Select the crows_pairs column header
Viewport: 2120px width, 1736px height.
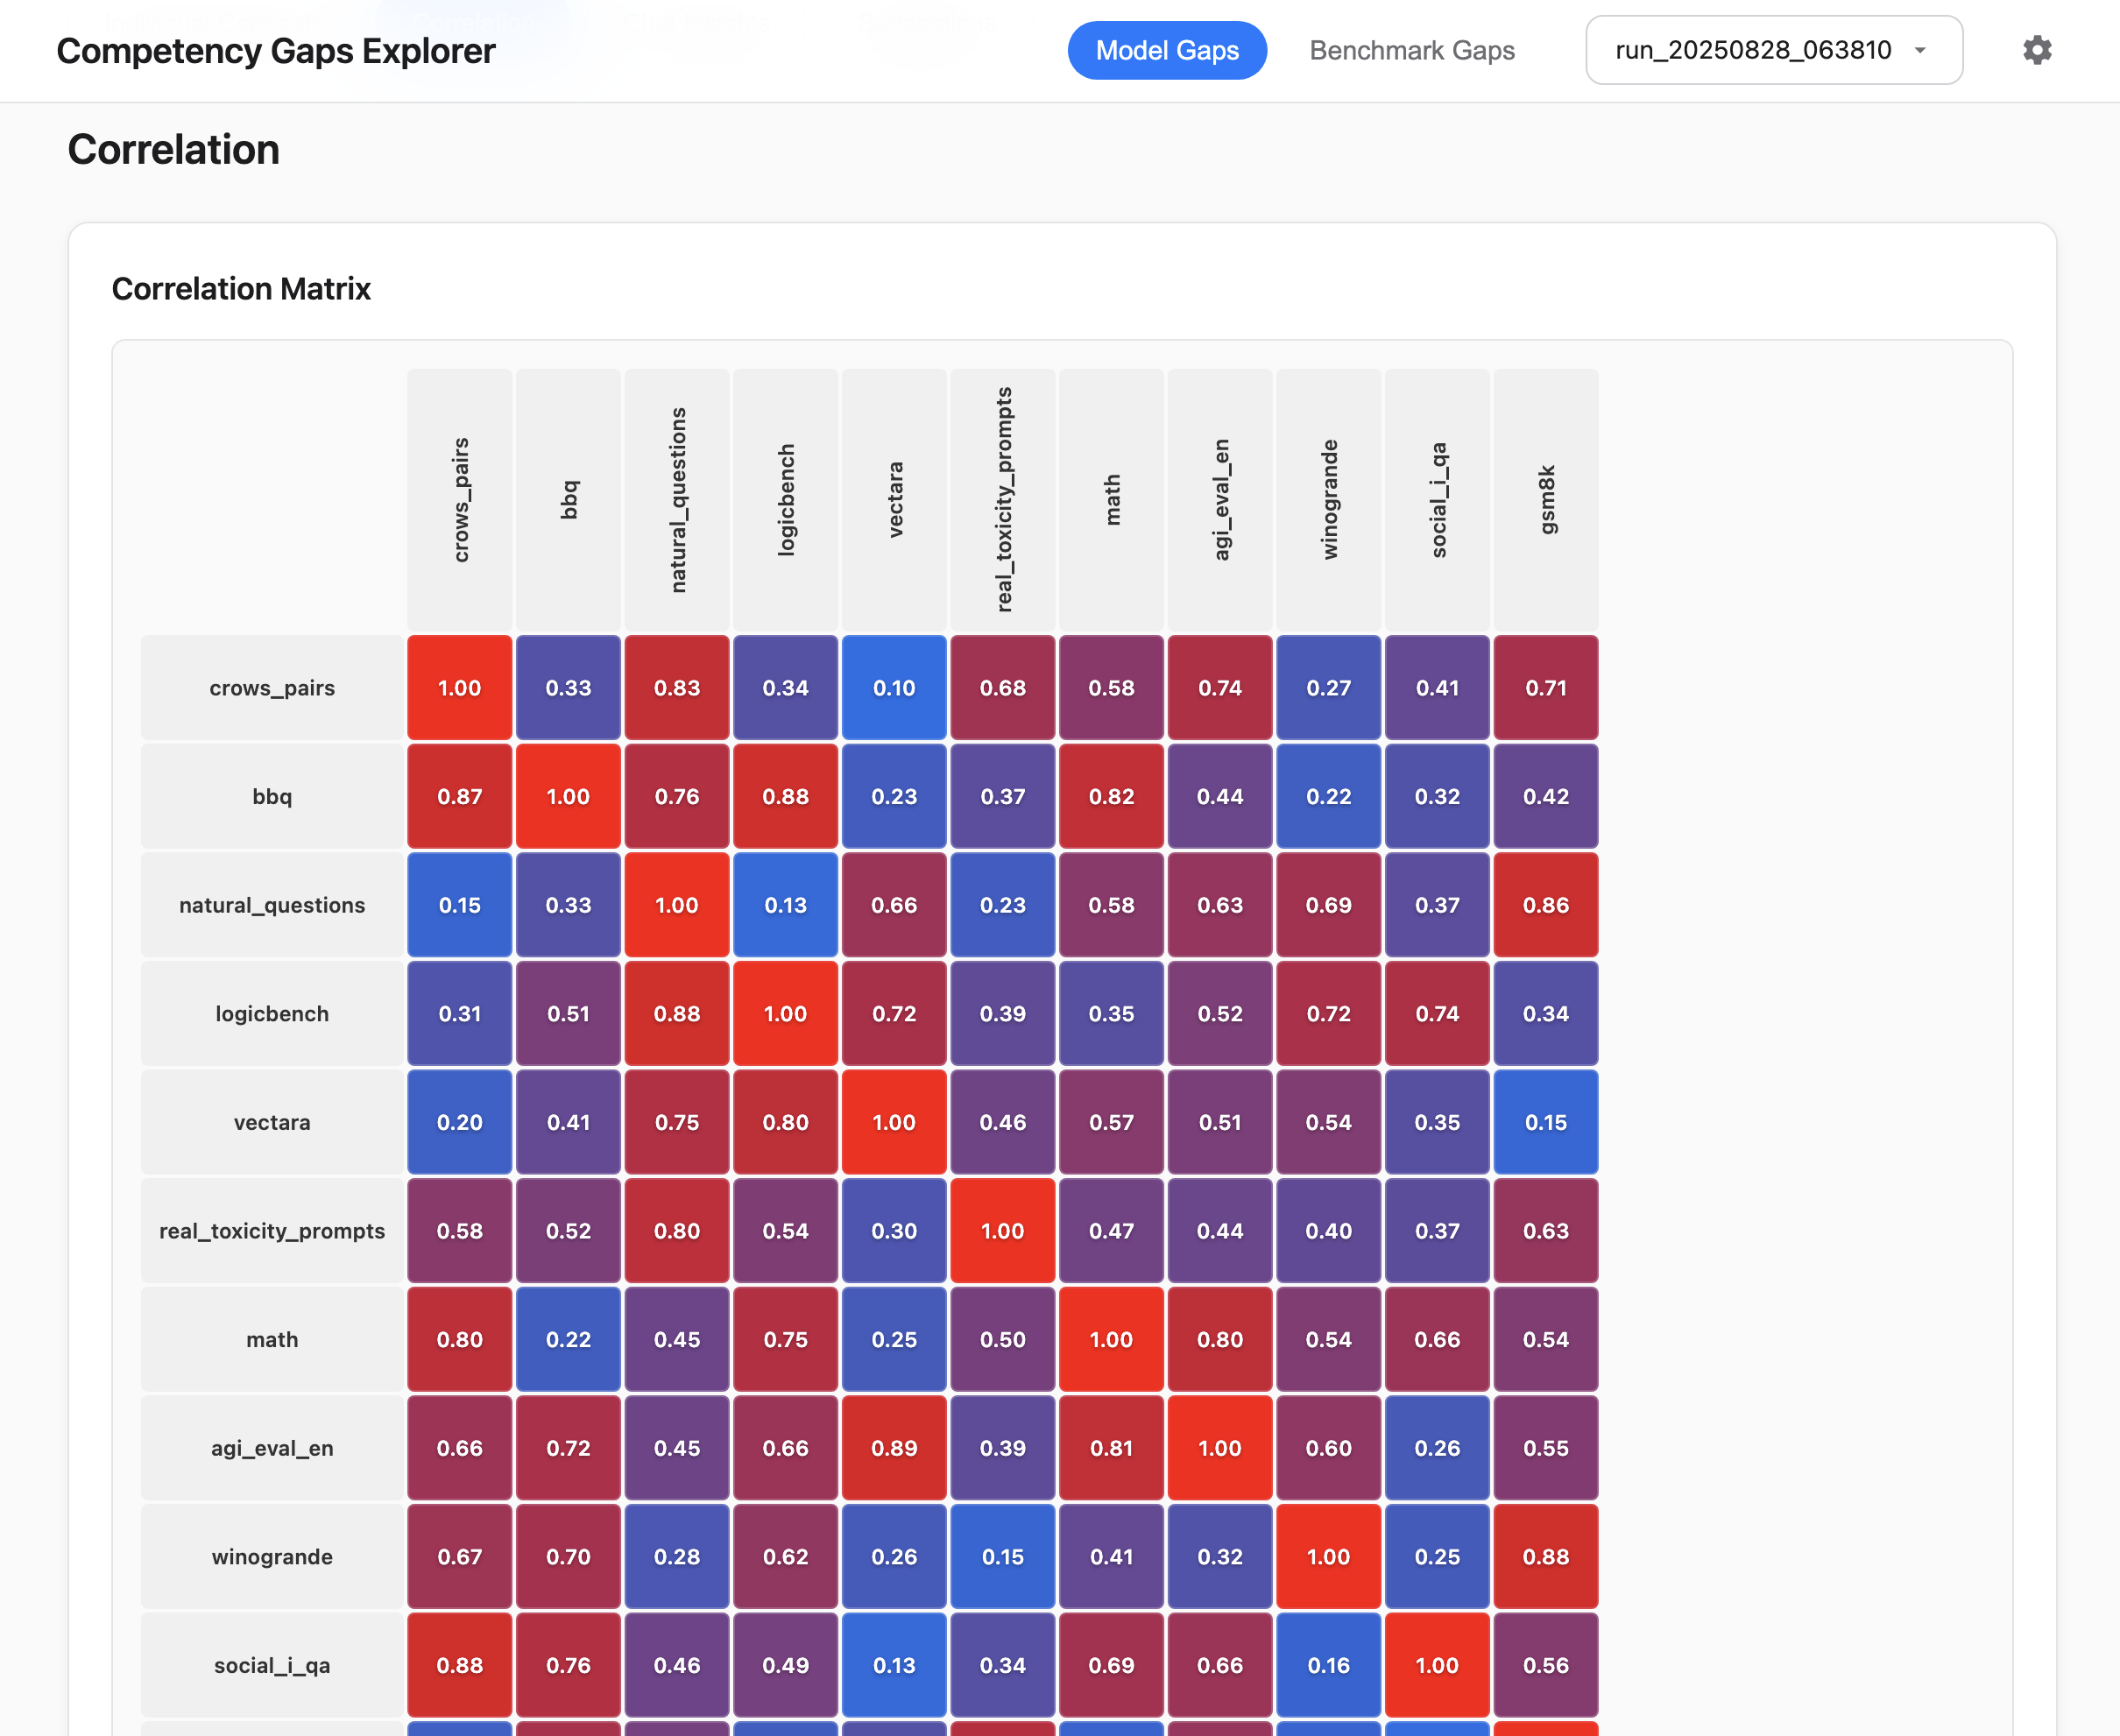(460, 499)
